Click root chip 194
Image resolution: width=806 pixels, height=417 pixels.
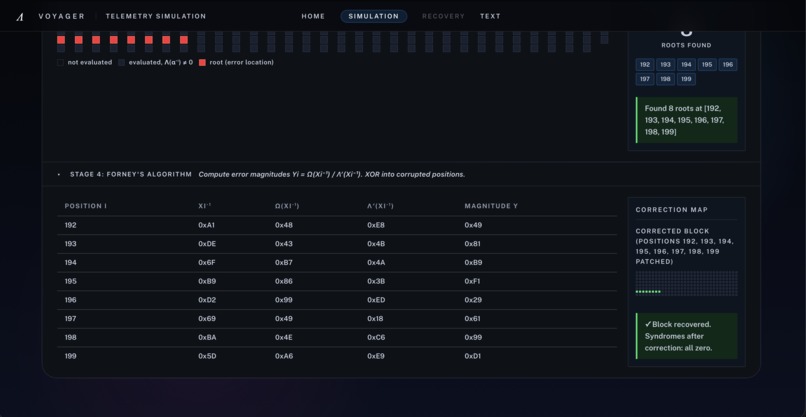tap(686, 65)
